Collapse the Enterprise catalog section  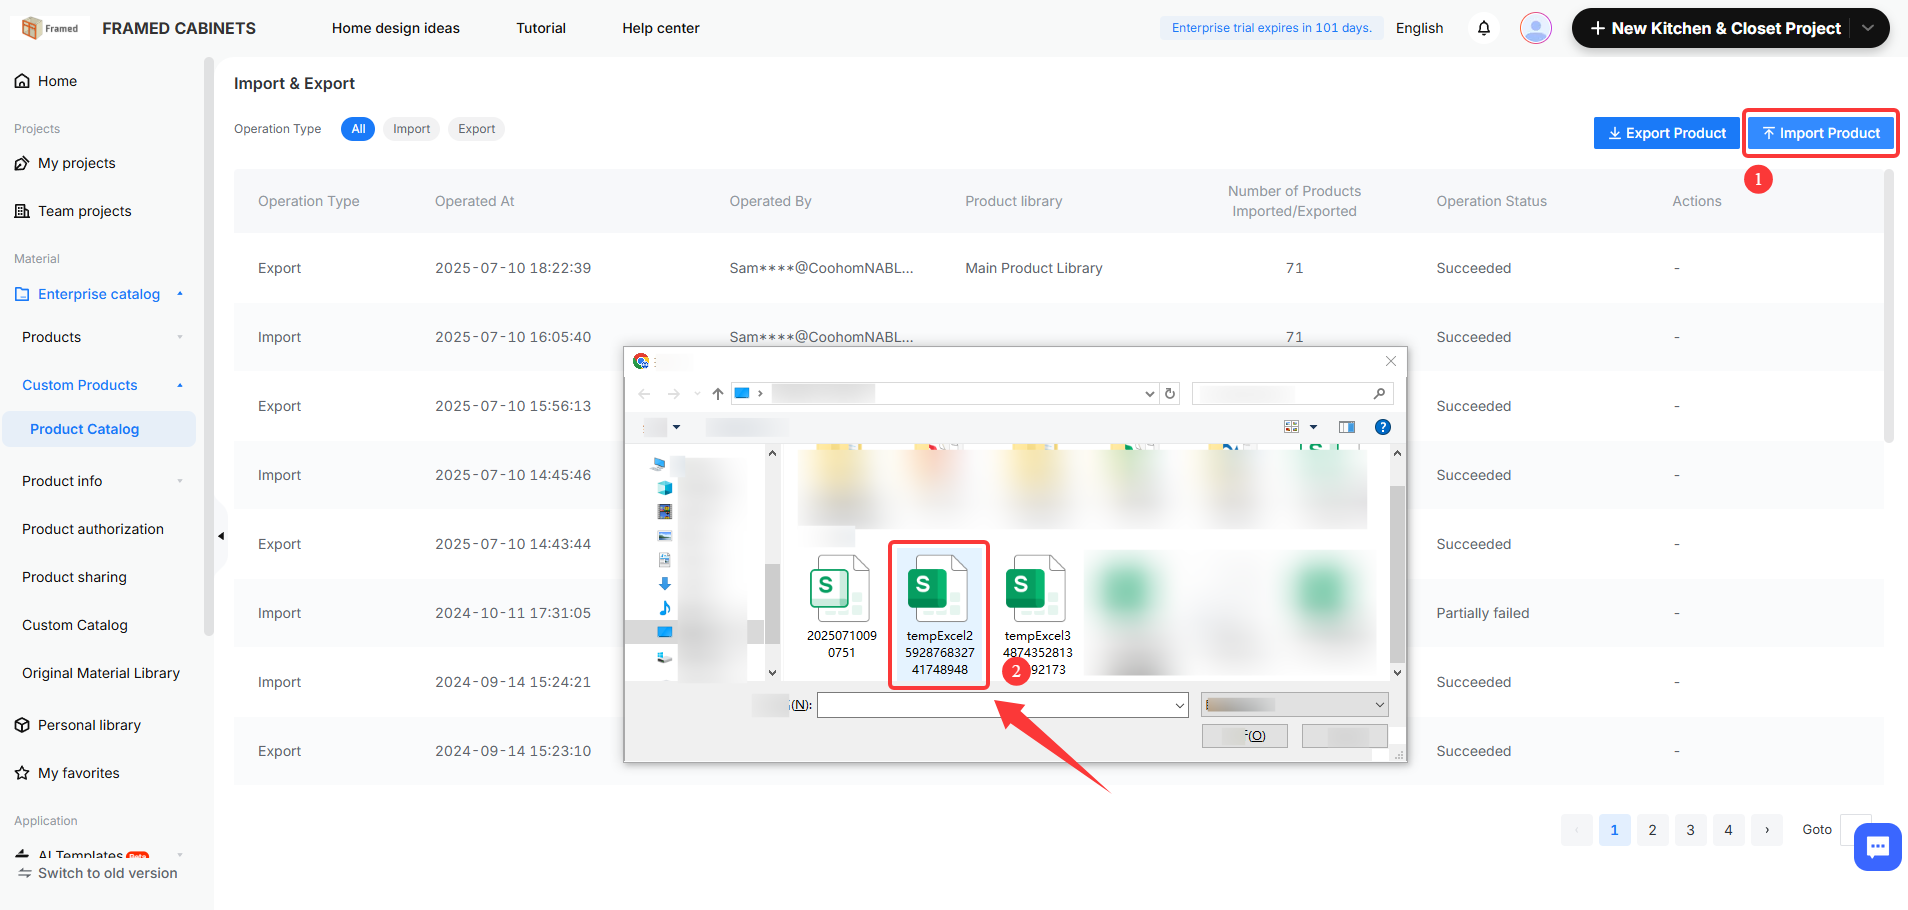(180, 294)
